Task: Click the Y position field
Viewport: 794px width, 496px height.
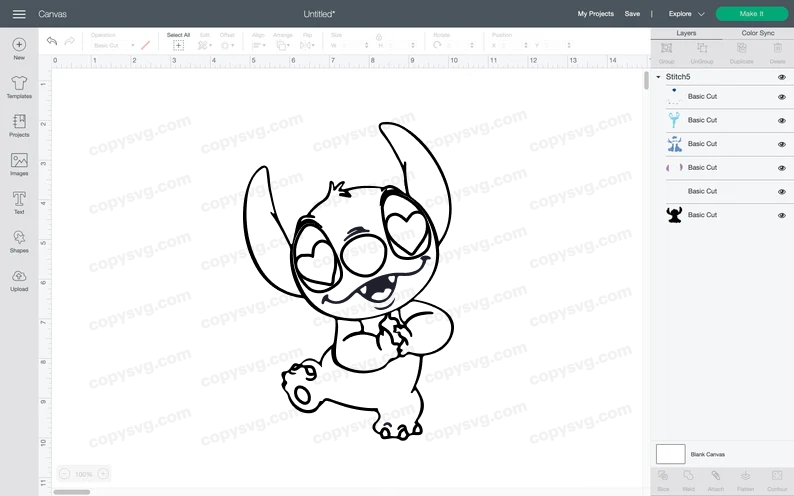Action: click(x=557, y=46)
